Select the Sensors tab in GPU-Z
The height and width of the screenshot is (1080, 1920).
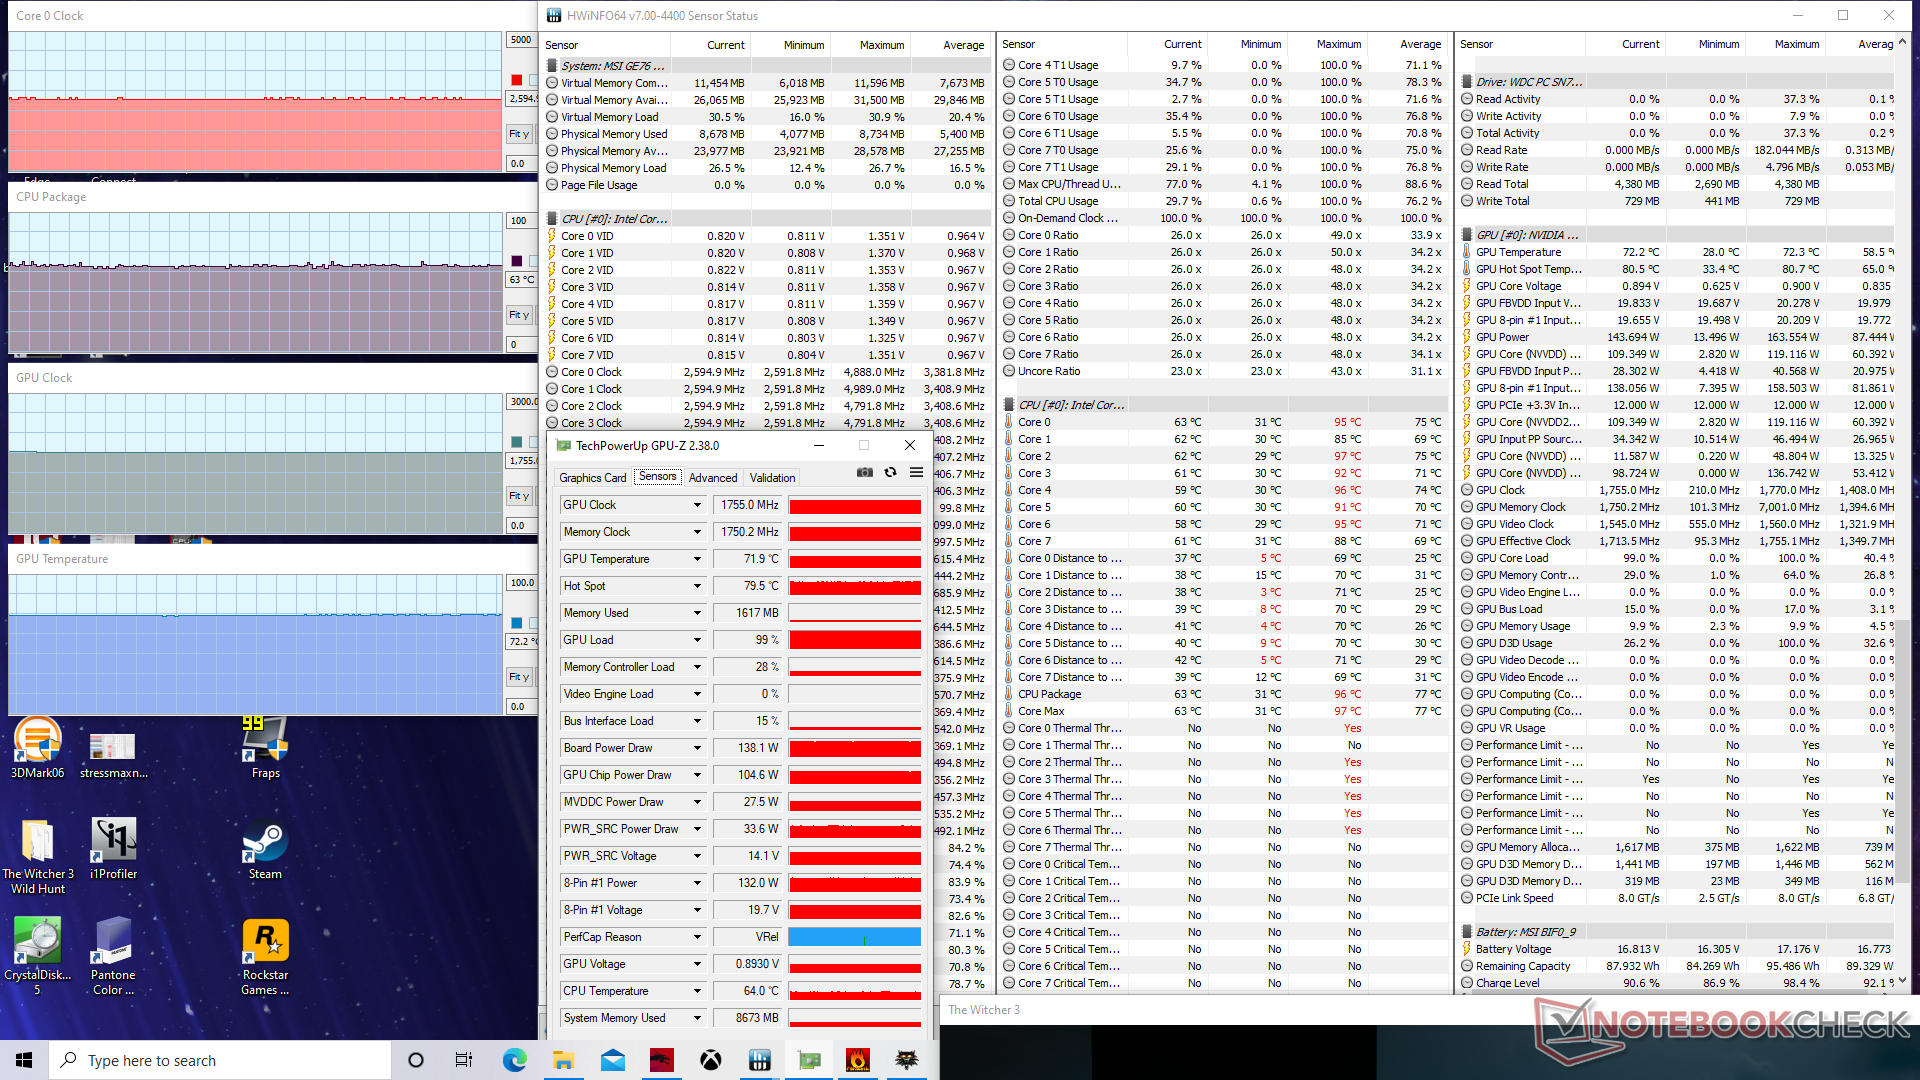[657, 477]
